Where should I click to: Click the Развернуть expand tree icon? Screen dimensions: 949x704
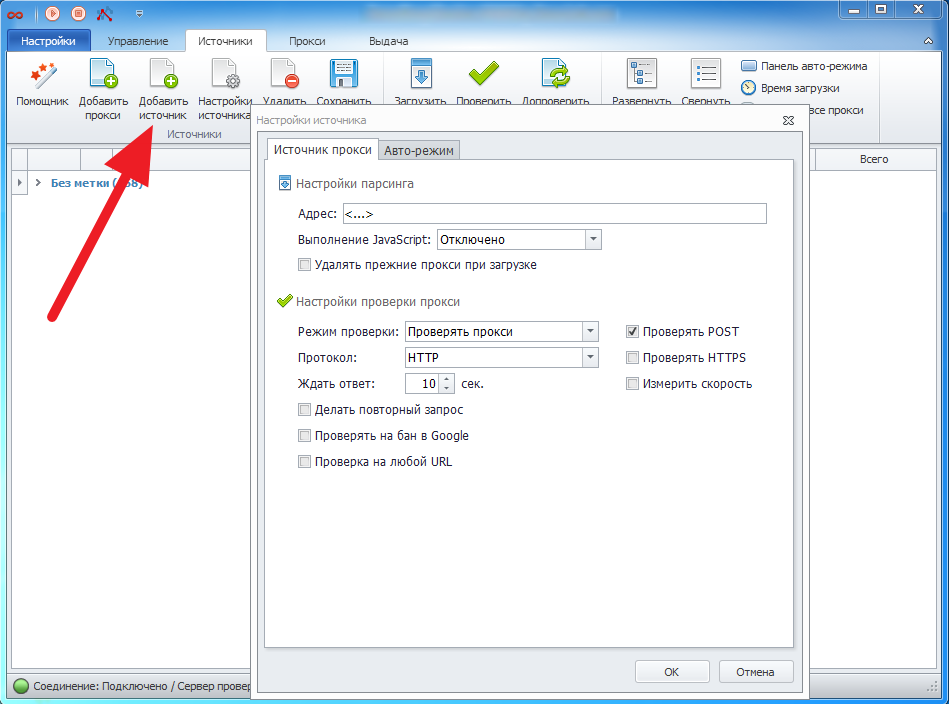(x=641, y=76)
